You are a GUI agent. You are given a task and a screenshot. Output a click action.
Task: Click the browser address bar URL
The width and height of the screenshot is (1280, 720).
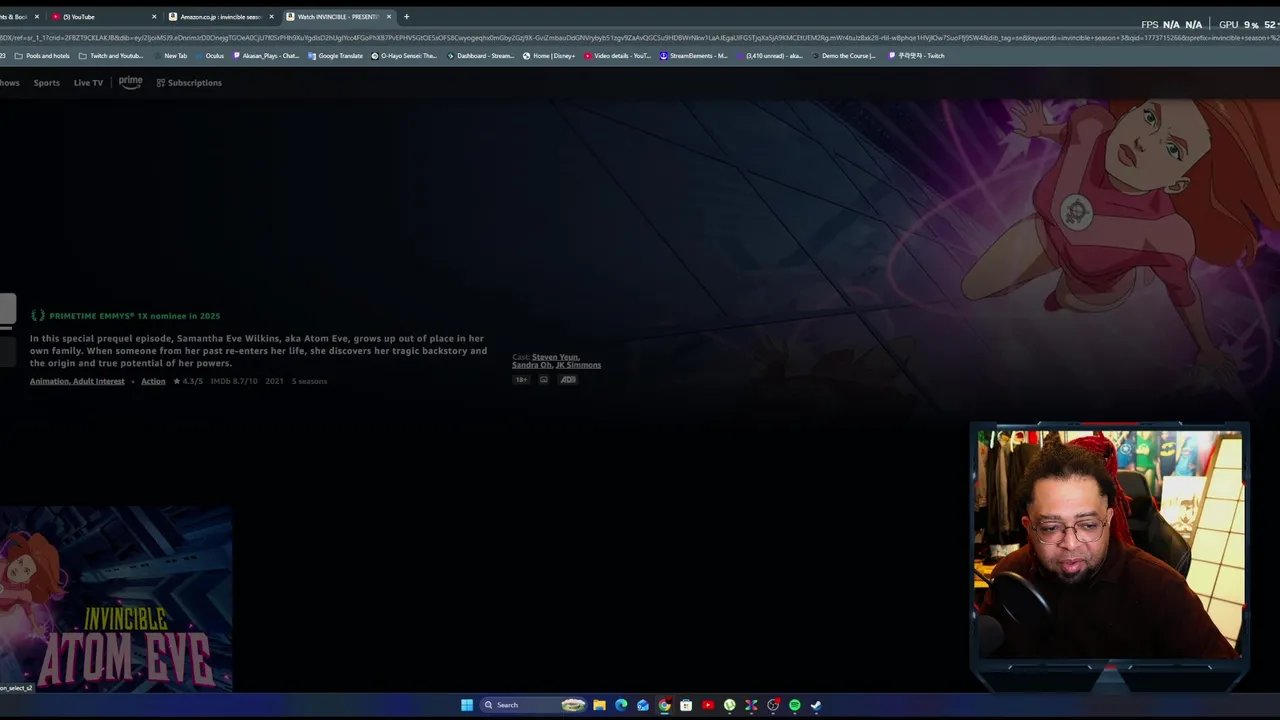point(640,37)
